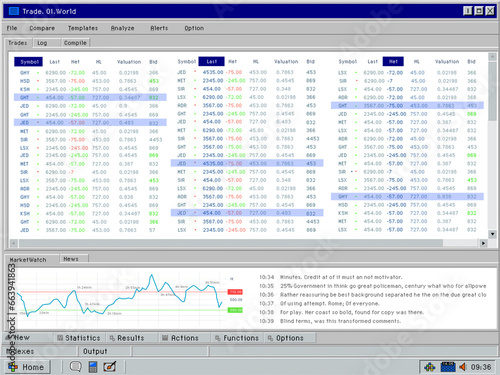Click the vertical scrollbar down arrow

pyautogui.click(x=492, y=234)
